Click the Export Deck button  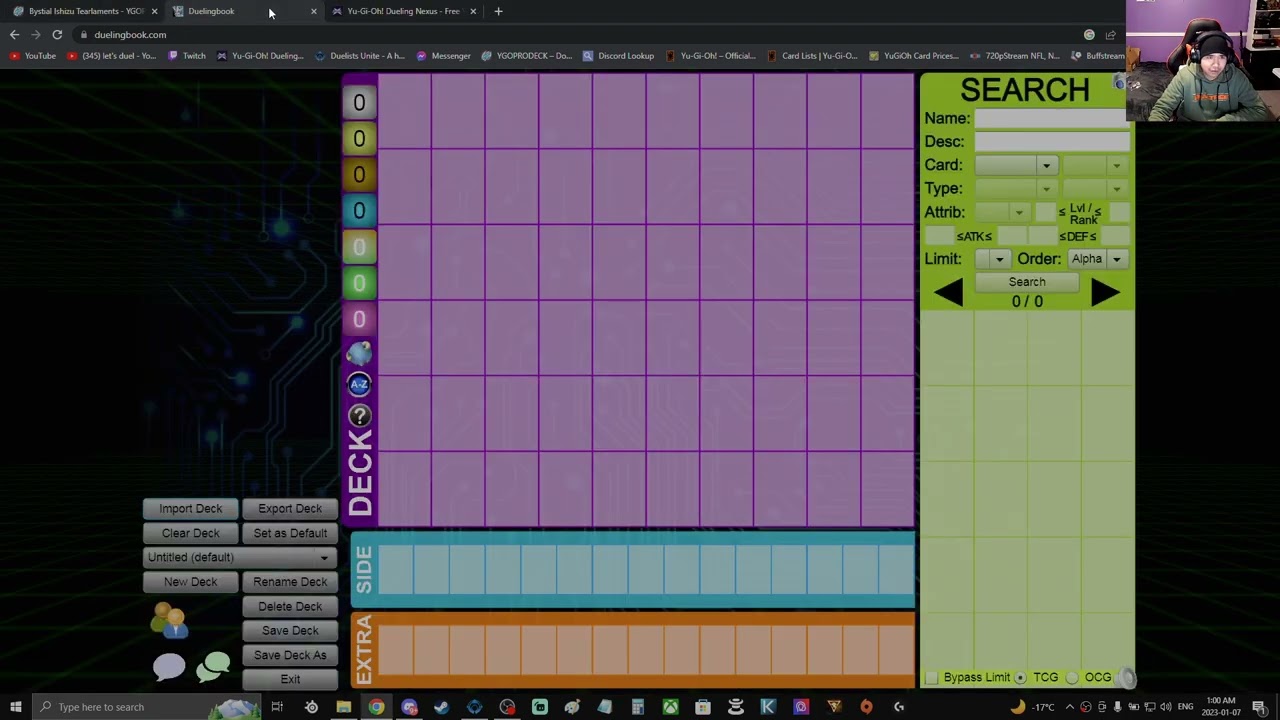click(290, 509)
